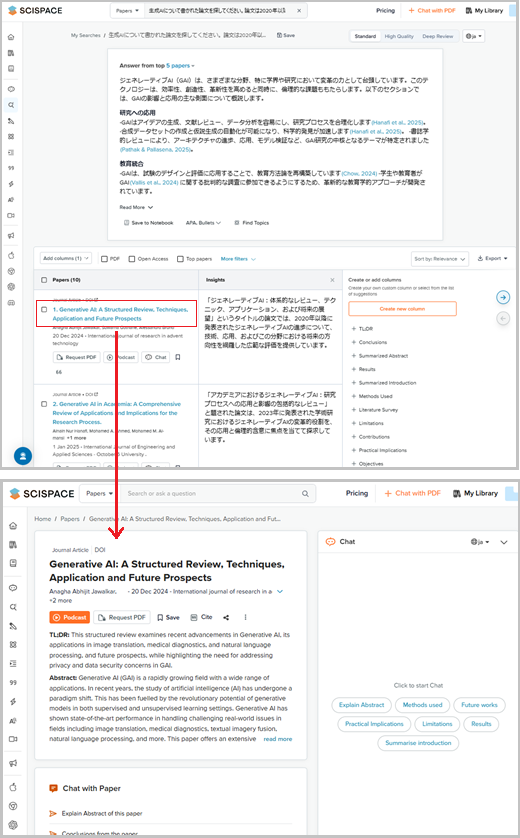Open the Sort by Relevance dropdown
The width and height of the screenshot is (520, 838).
440,259
